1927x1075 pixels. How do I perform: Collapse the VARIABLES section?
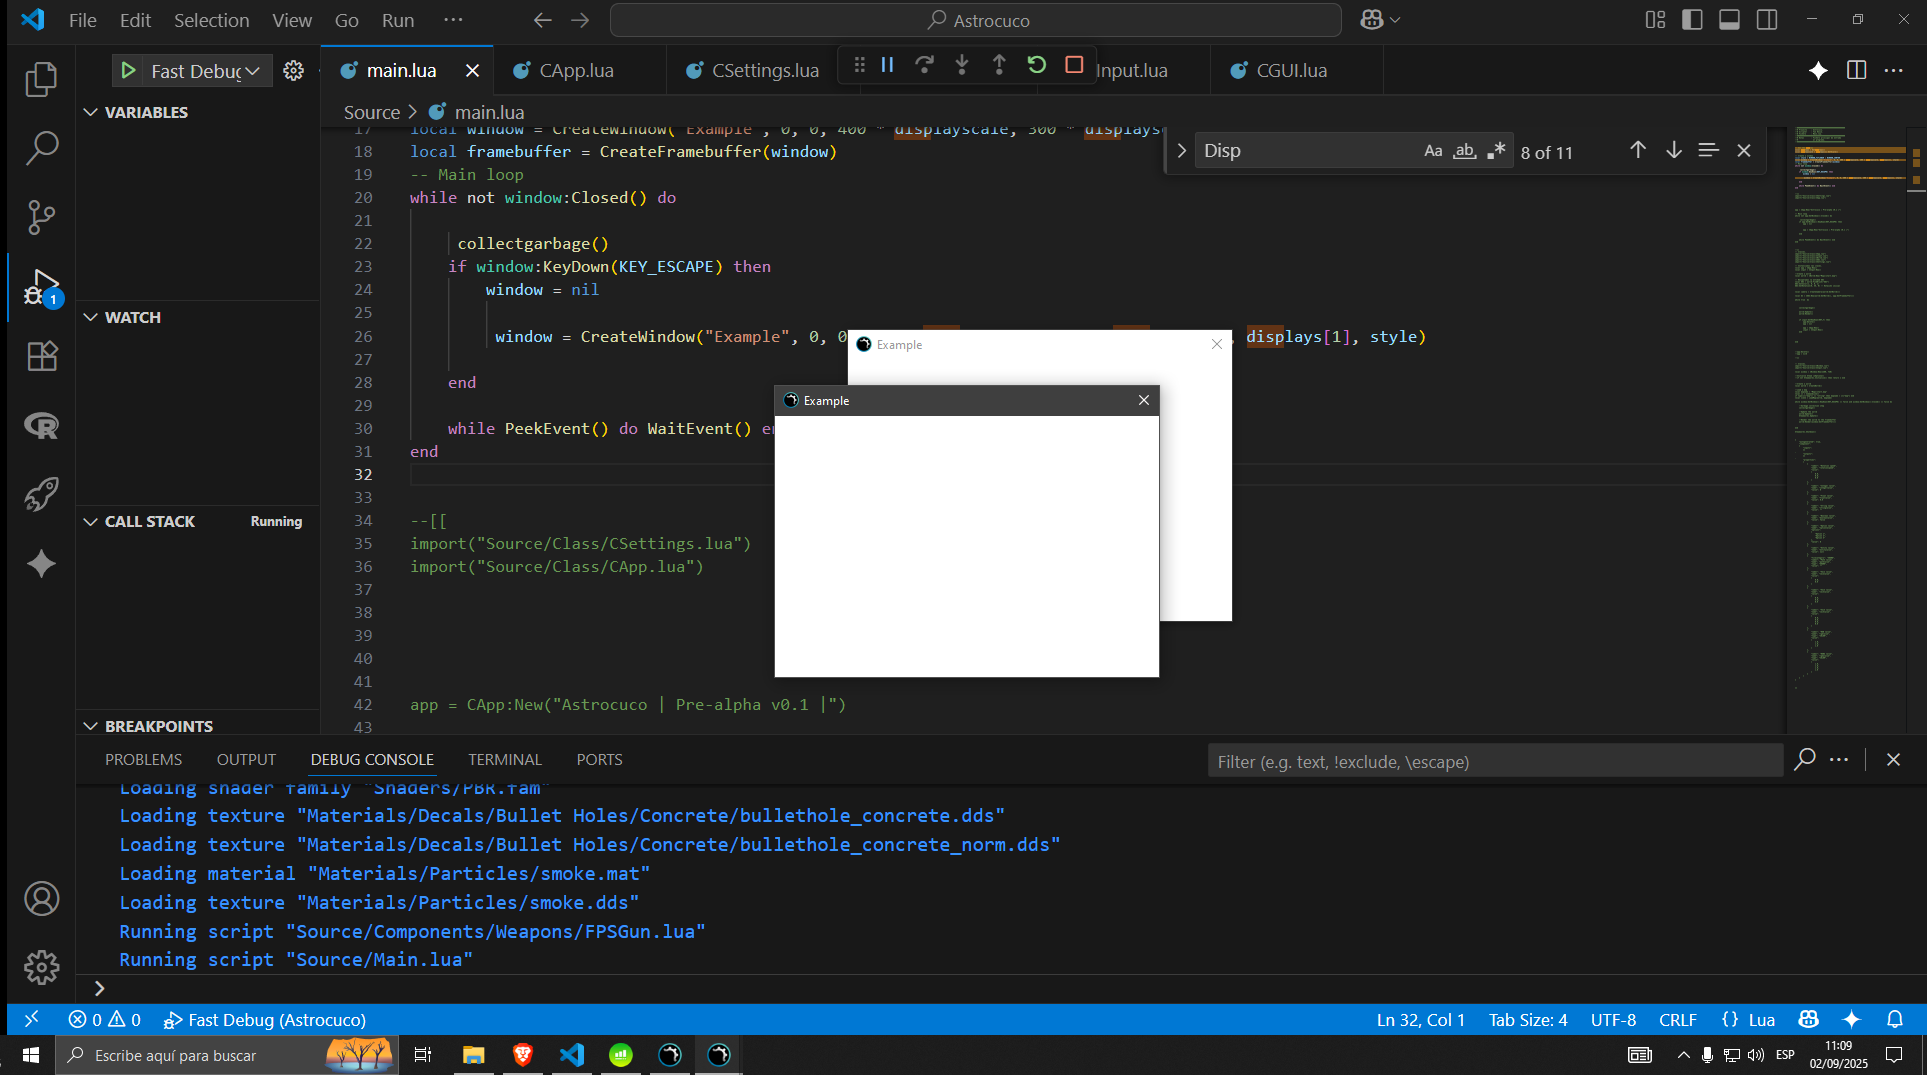point(91,112)
